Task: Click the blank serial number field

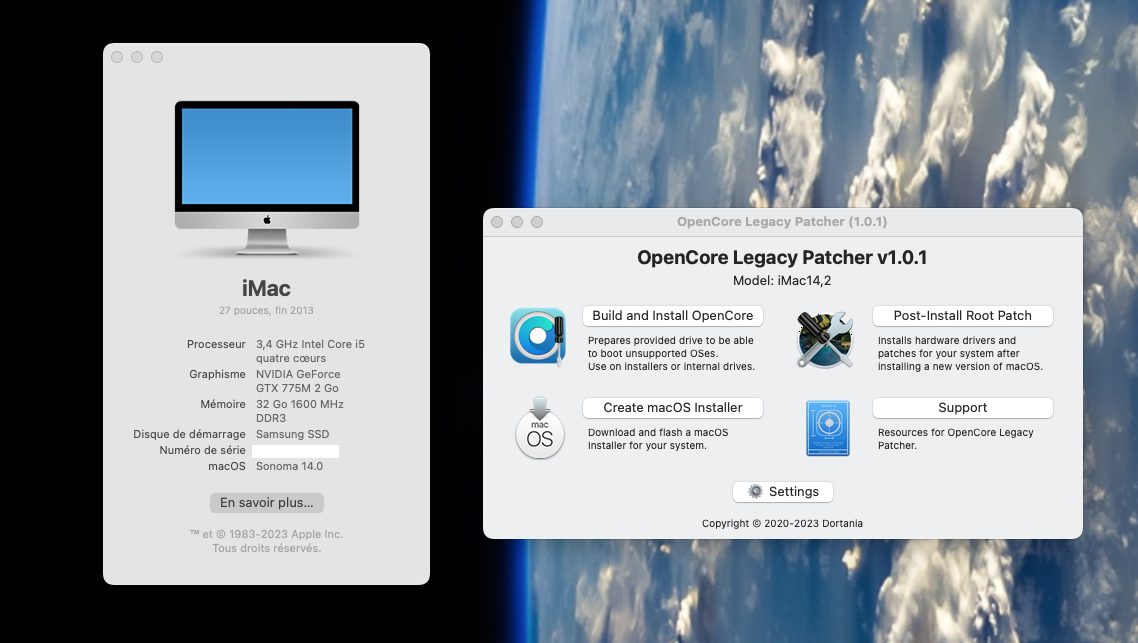Action: tap(295, 451)
